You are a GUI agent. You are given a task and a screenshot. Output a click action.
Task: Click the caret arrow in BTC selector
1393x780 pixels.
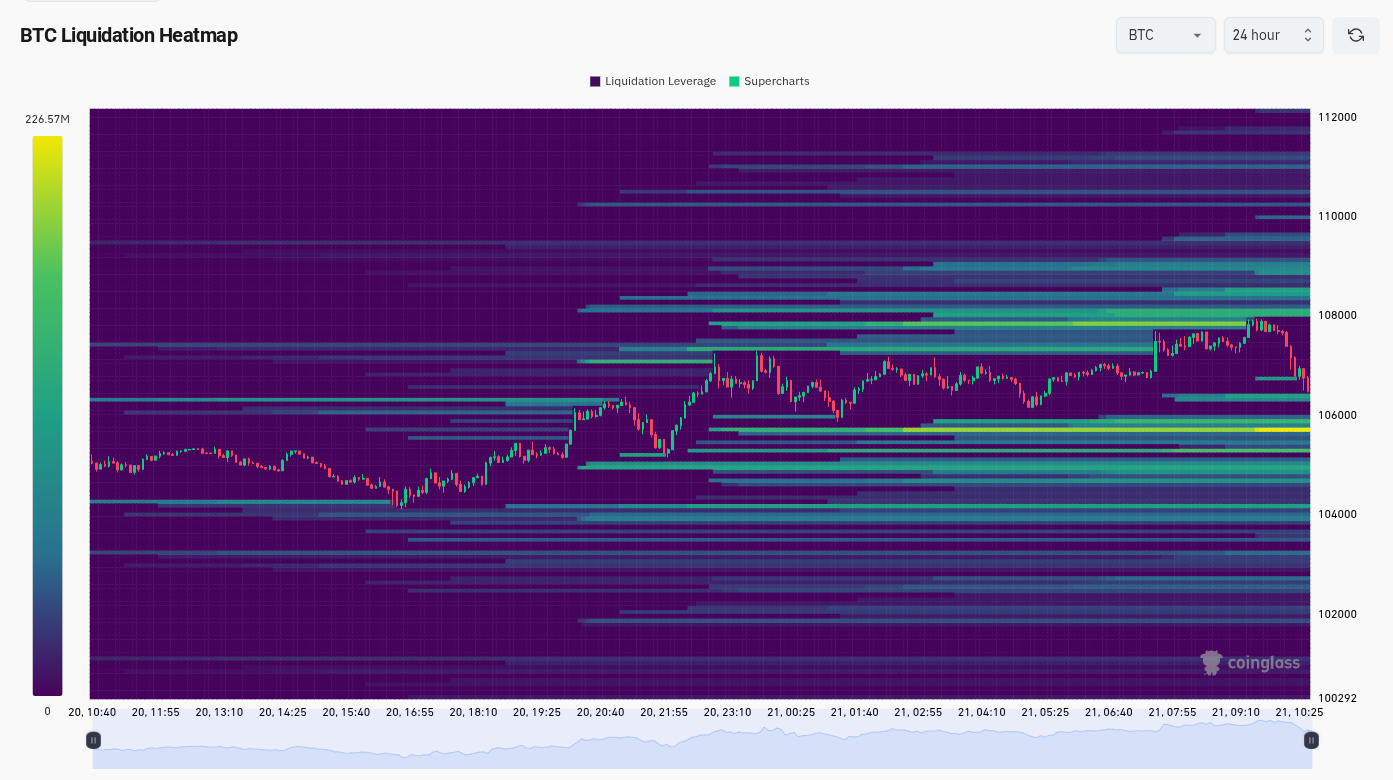[1197, 36]
